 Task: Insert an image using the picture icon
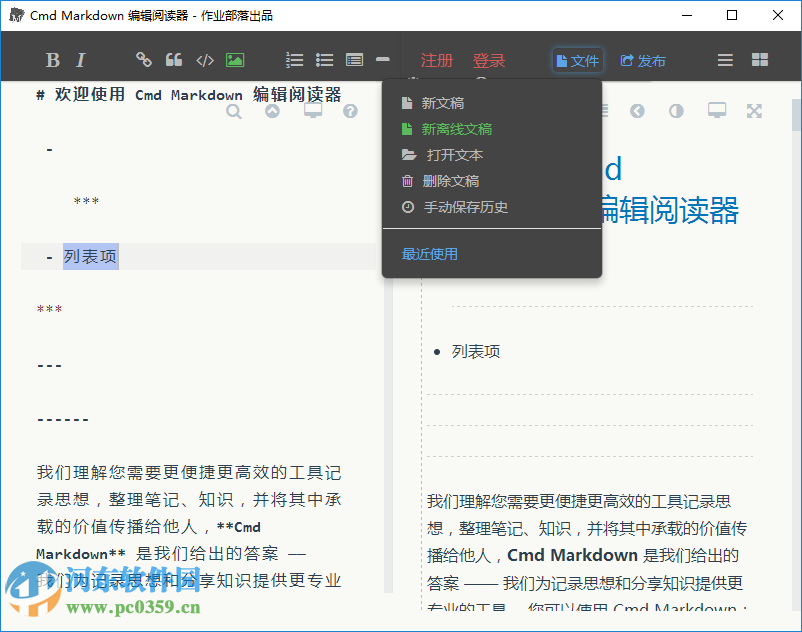(x=234, y=60)
